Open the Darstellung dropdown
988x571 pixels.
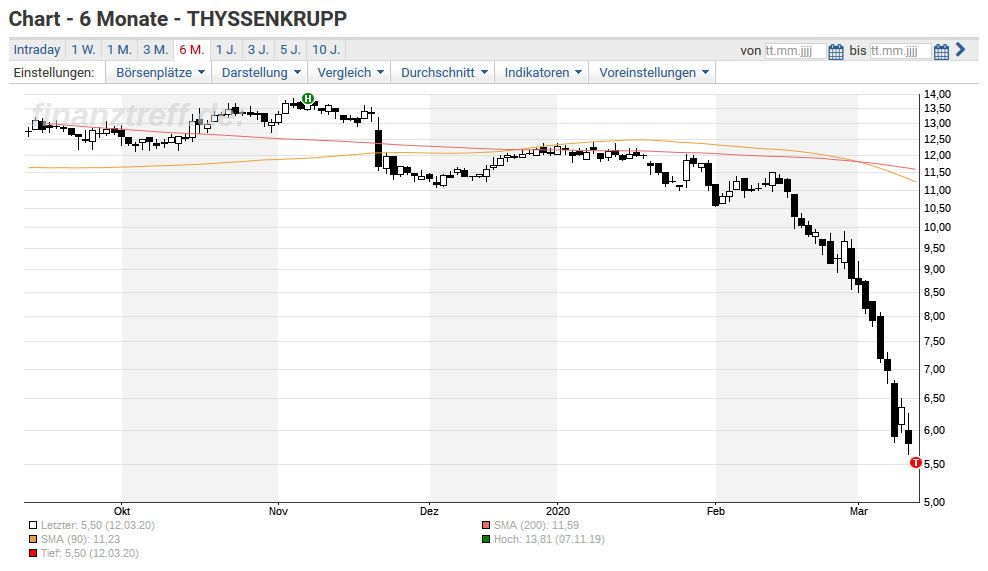tap(260, 72)
